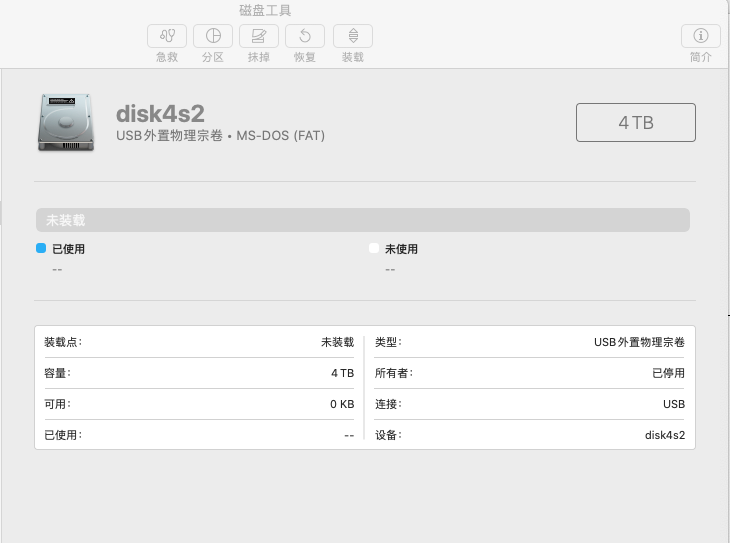
Task: Click the 装载点 row label
Action: [63, 342]
